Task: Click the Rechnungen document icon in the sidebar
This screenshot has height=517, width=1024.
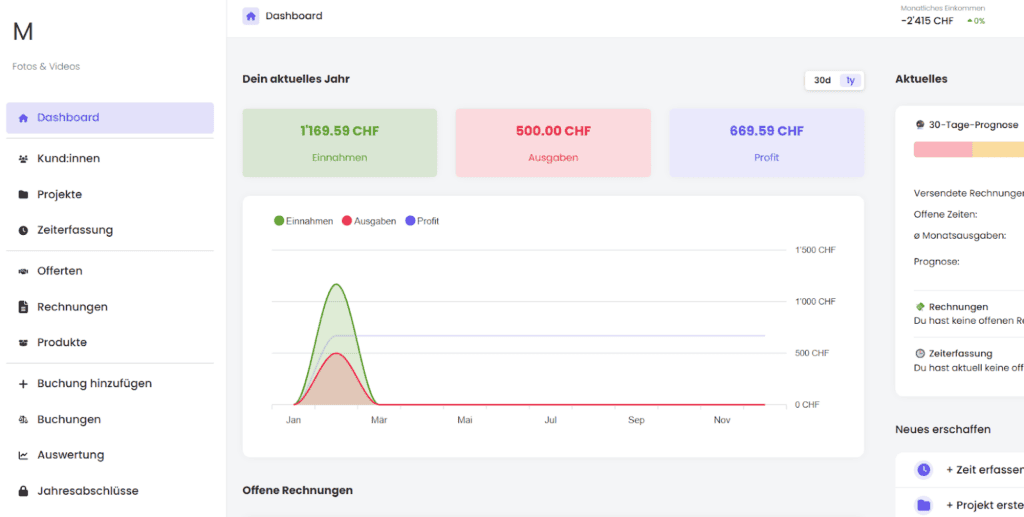Action: tap(23, 307)
